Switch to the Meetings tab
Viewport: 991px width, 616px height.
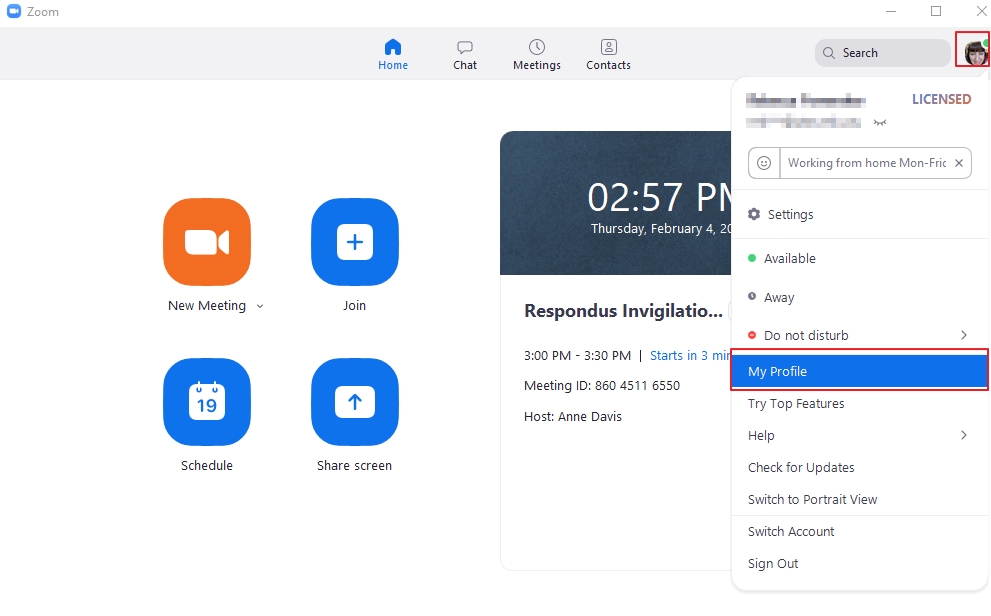pyautogui.click(x=537, y=55)
